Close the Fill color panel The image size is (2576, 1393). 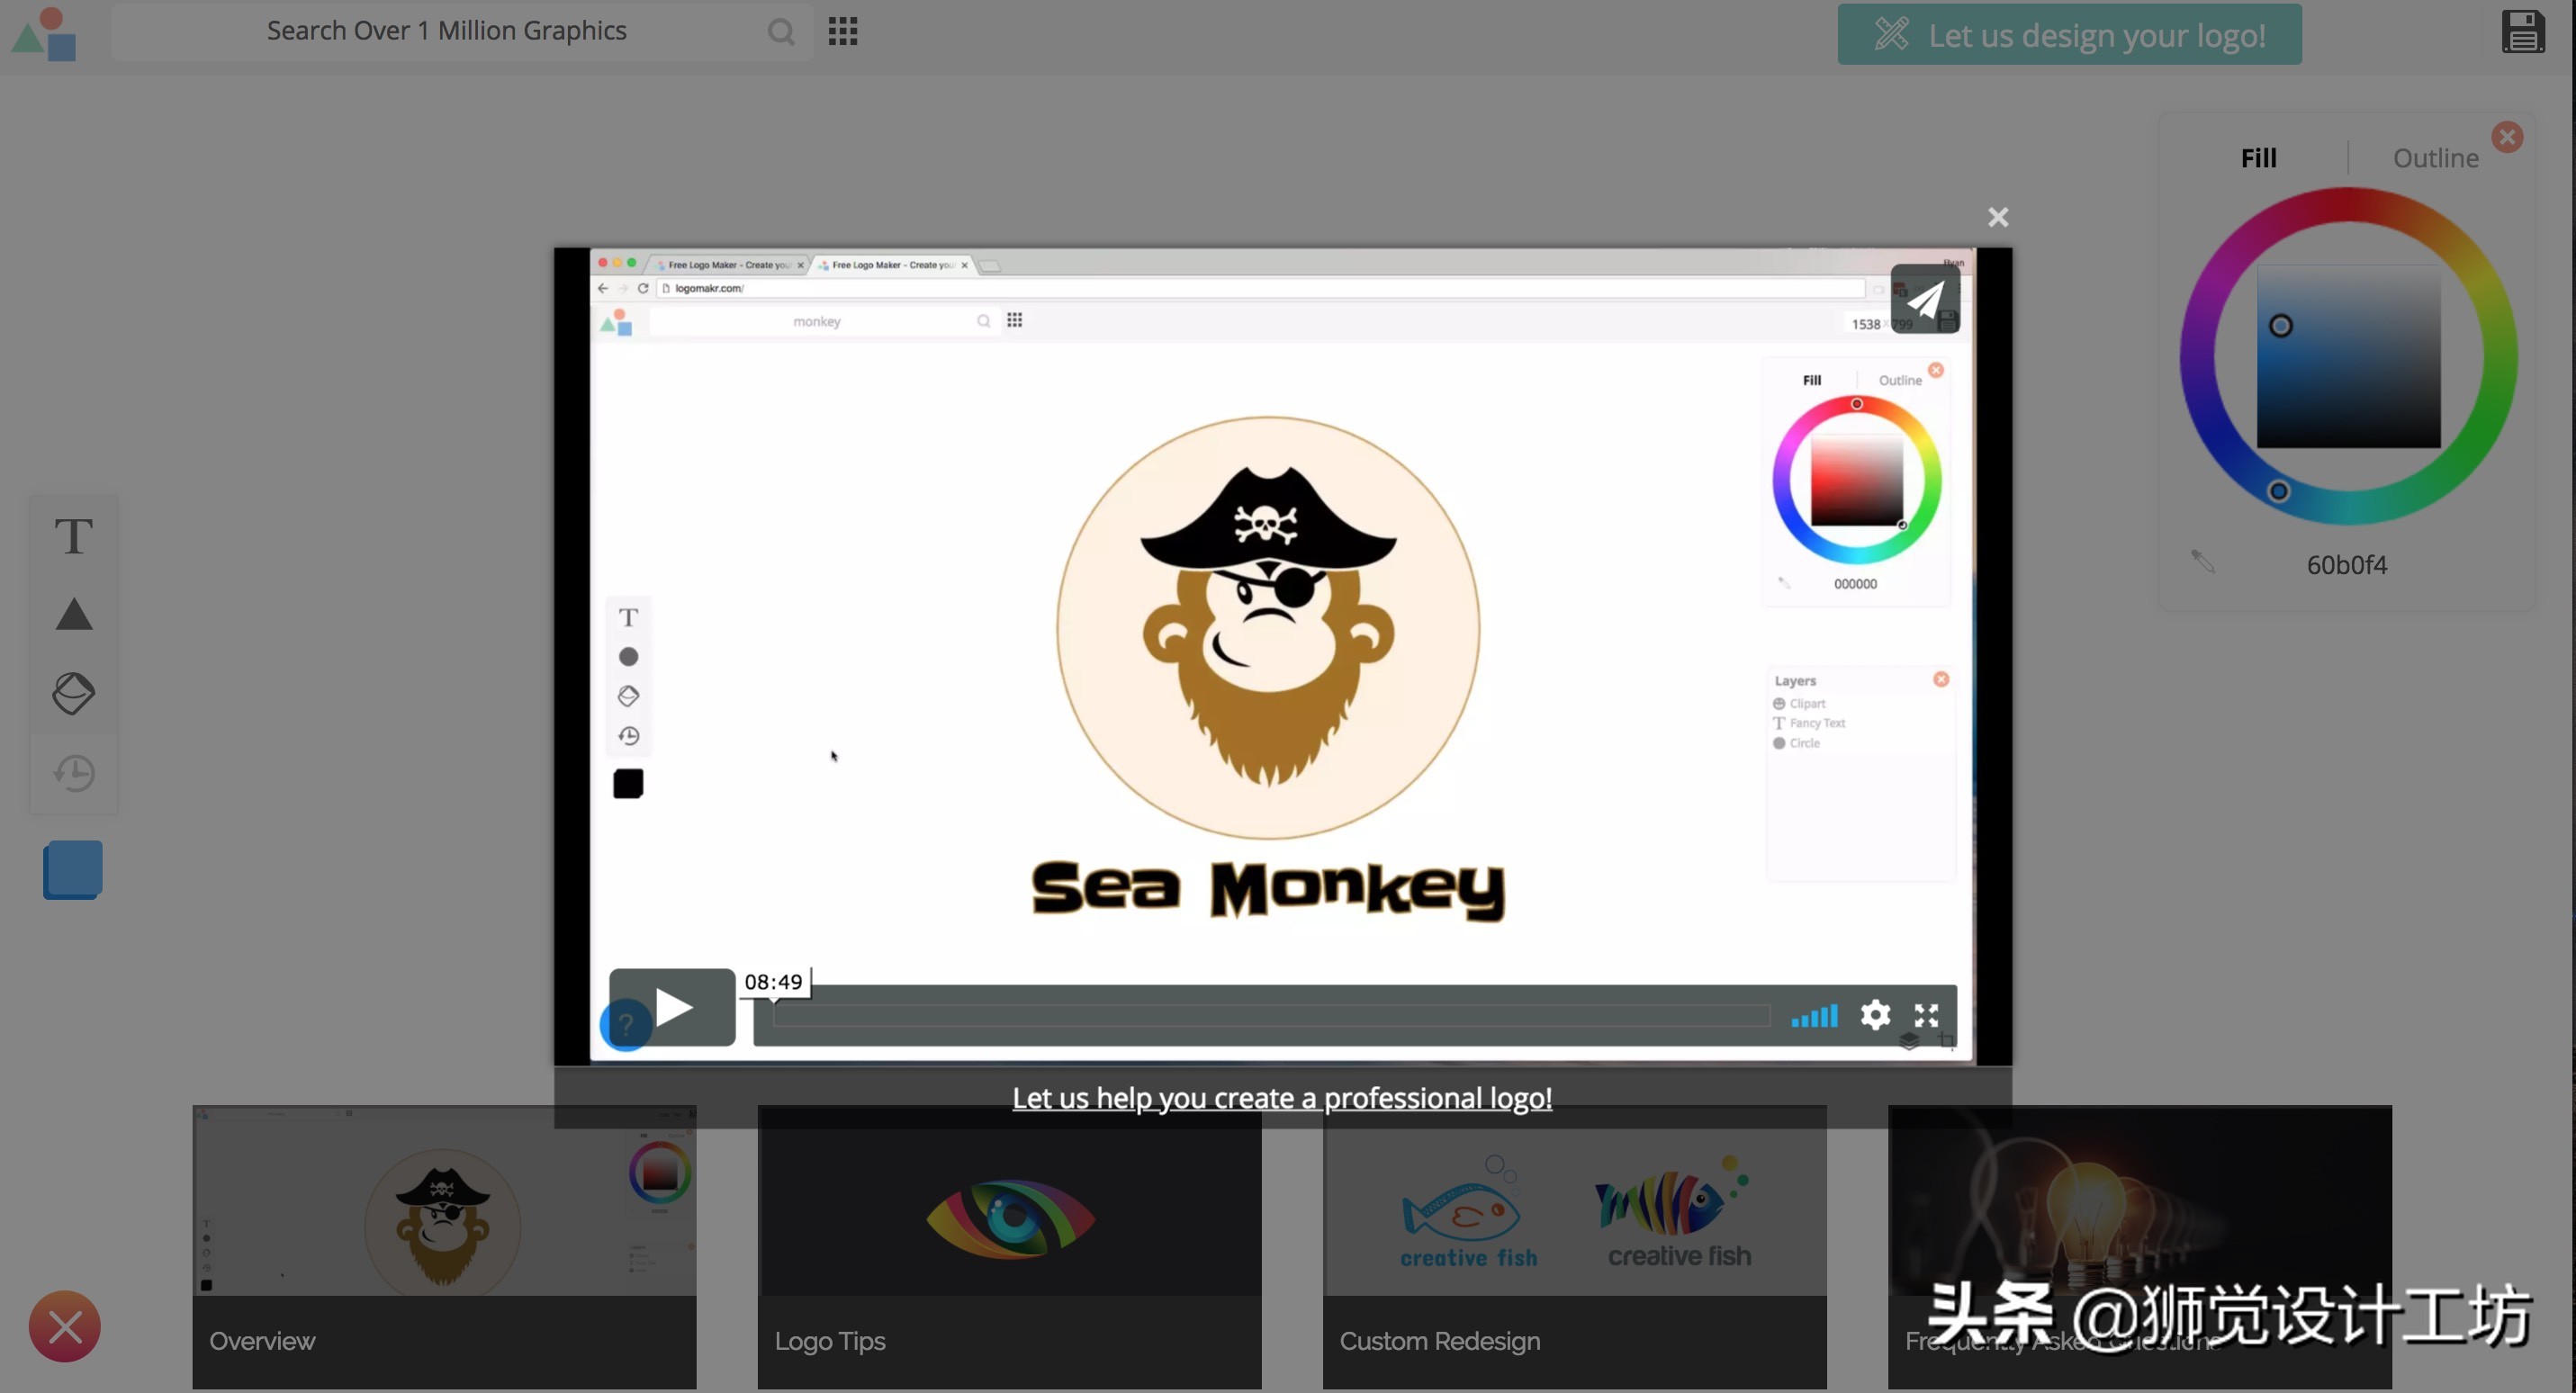(x=2508, y=137)
